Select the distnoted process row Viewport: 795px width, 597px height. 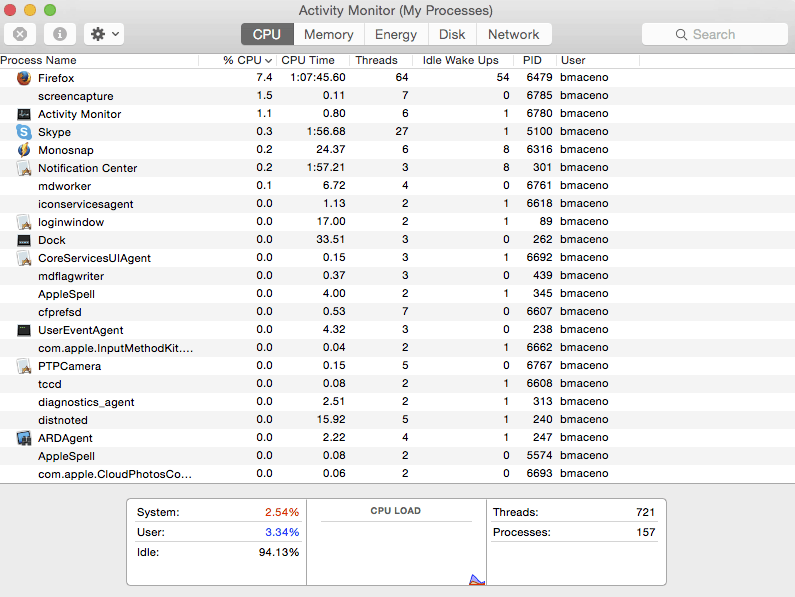[x=398, y=420]
